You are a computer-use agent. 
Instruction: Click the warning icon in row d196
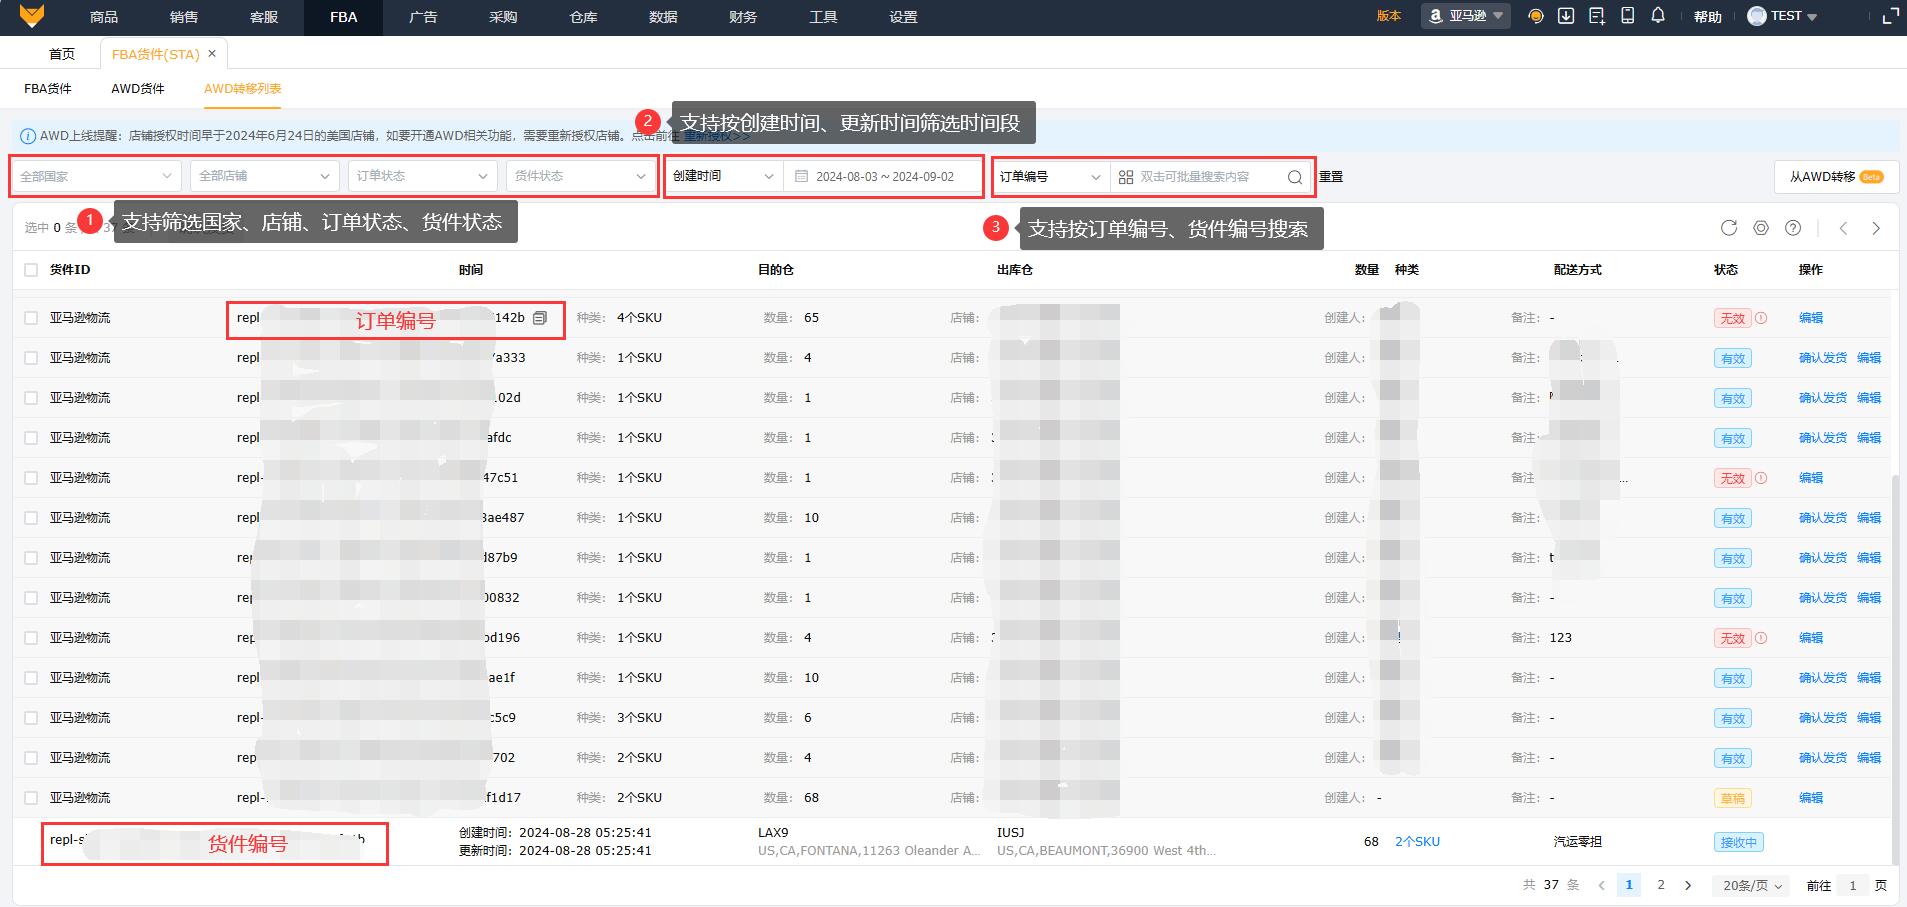click(1761, 638)
